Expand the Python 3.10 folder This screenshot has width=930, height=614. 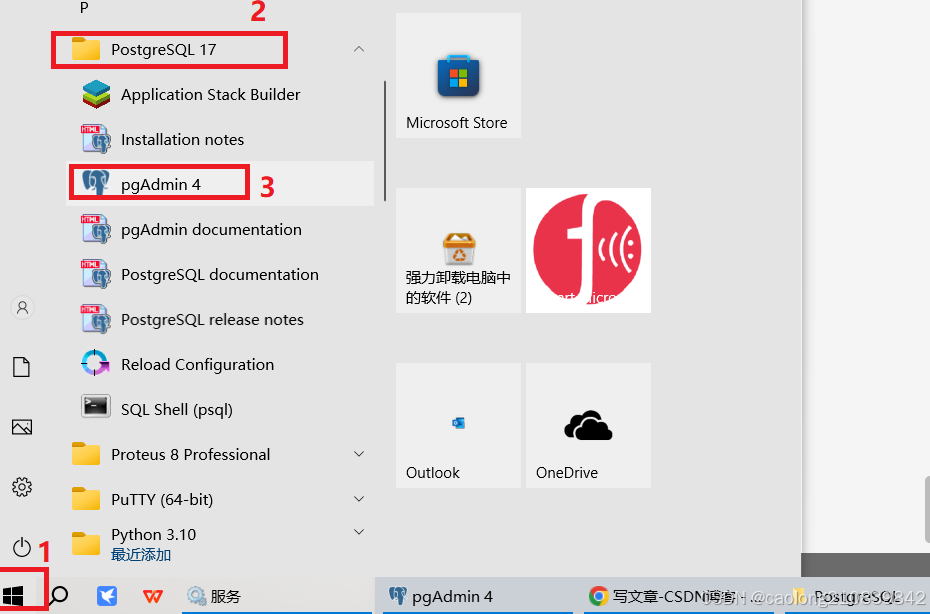tap(359, 532)
